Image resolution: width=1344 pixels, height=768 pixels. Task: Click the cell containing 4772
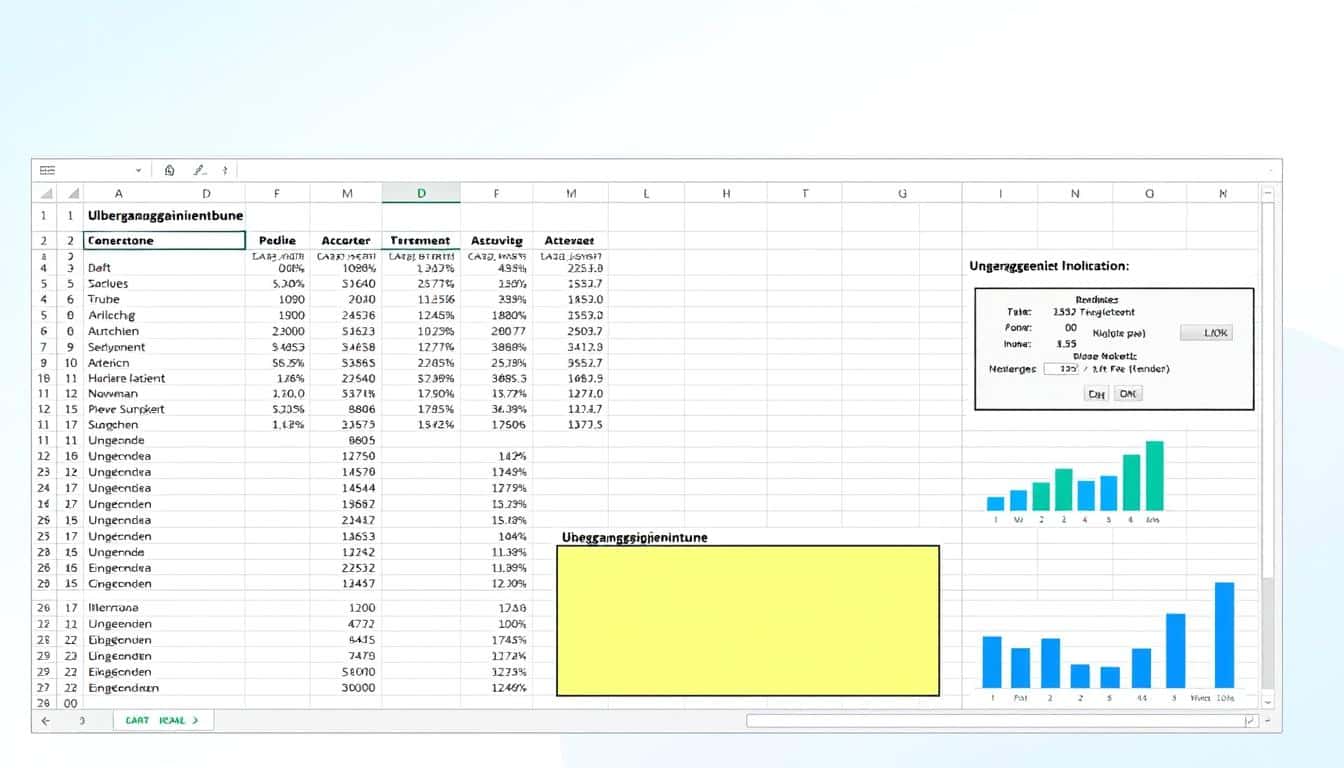[x=361, y=624]
